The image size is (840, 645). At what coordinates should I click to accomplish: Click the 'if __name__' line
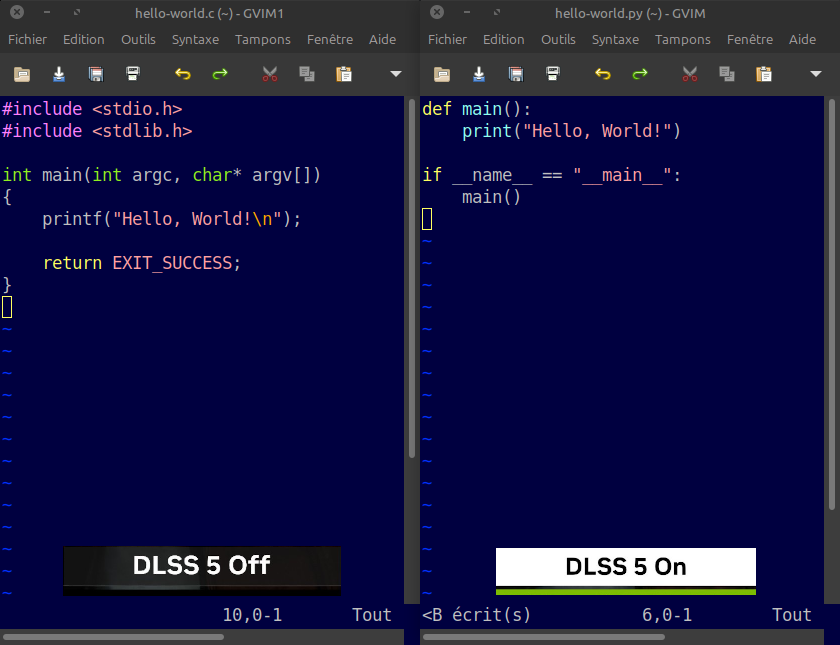[552, 175]
